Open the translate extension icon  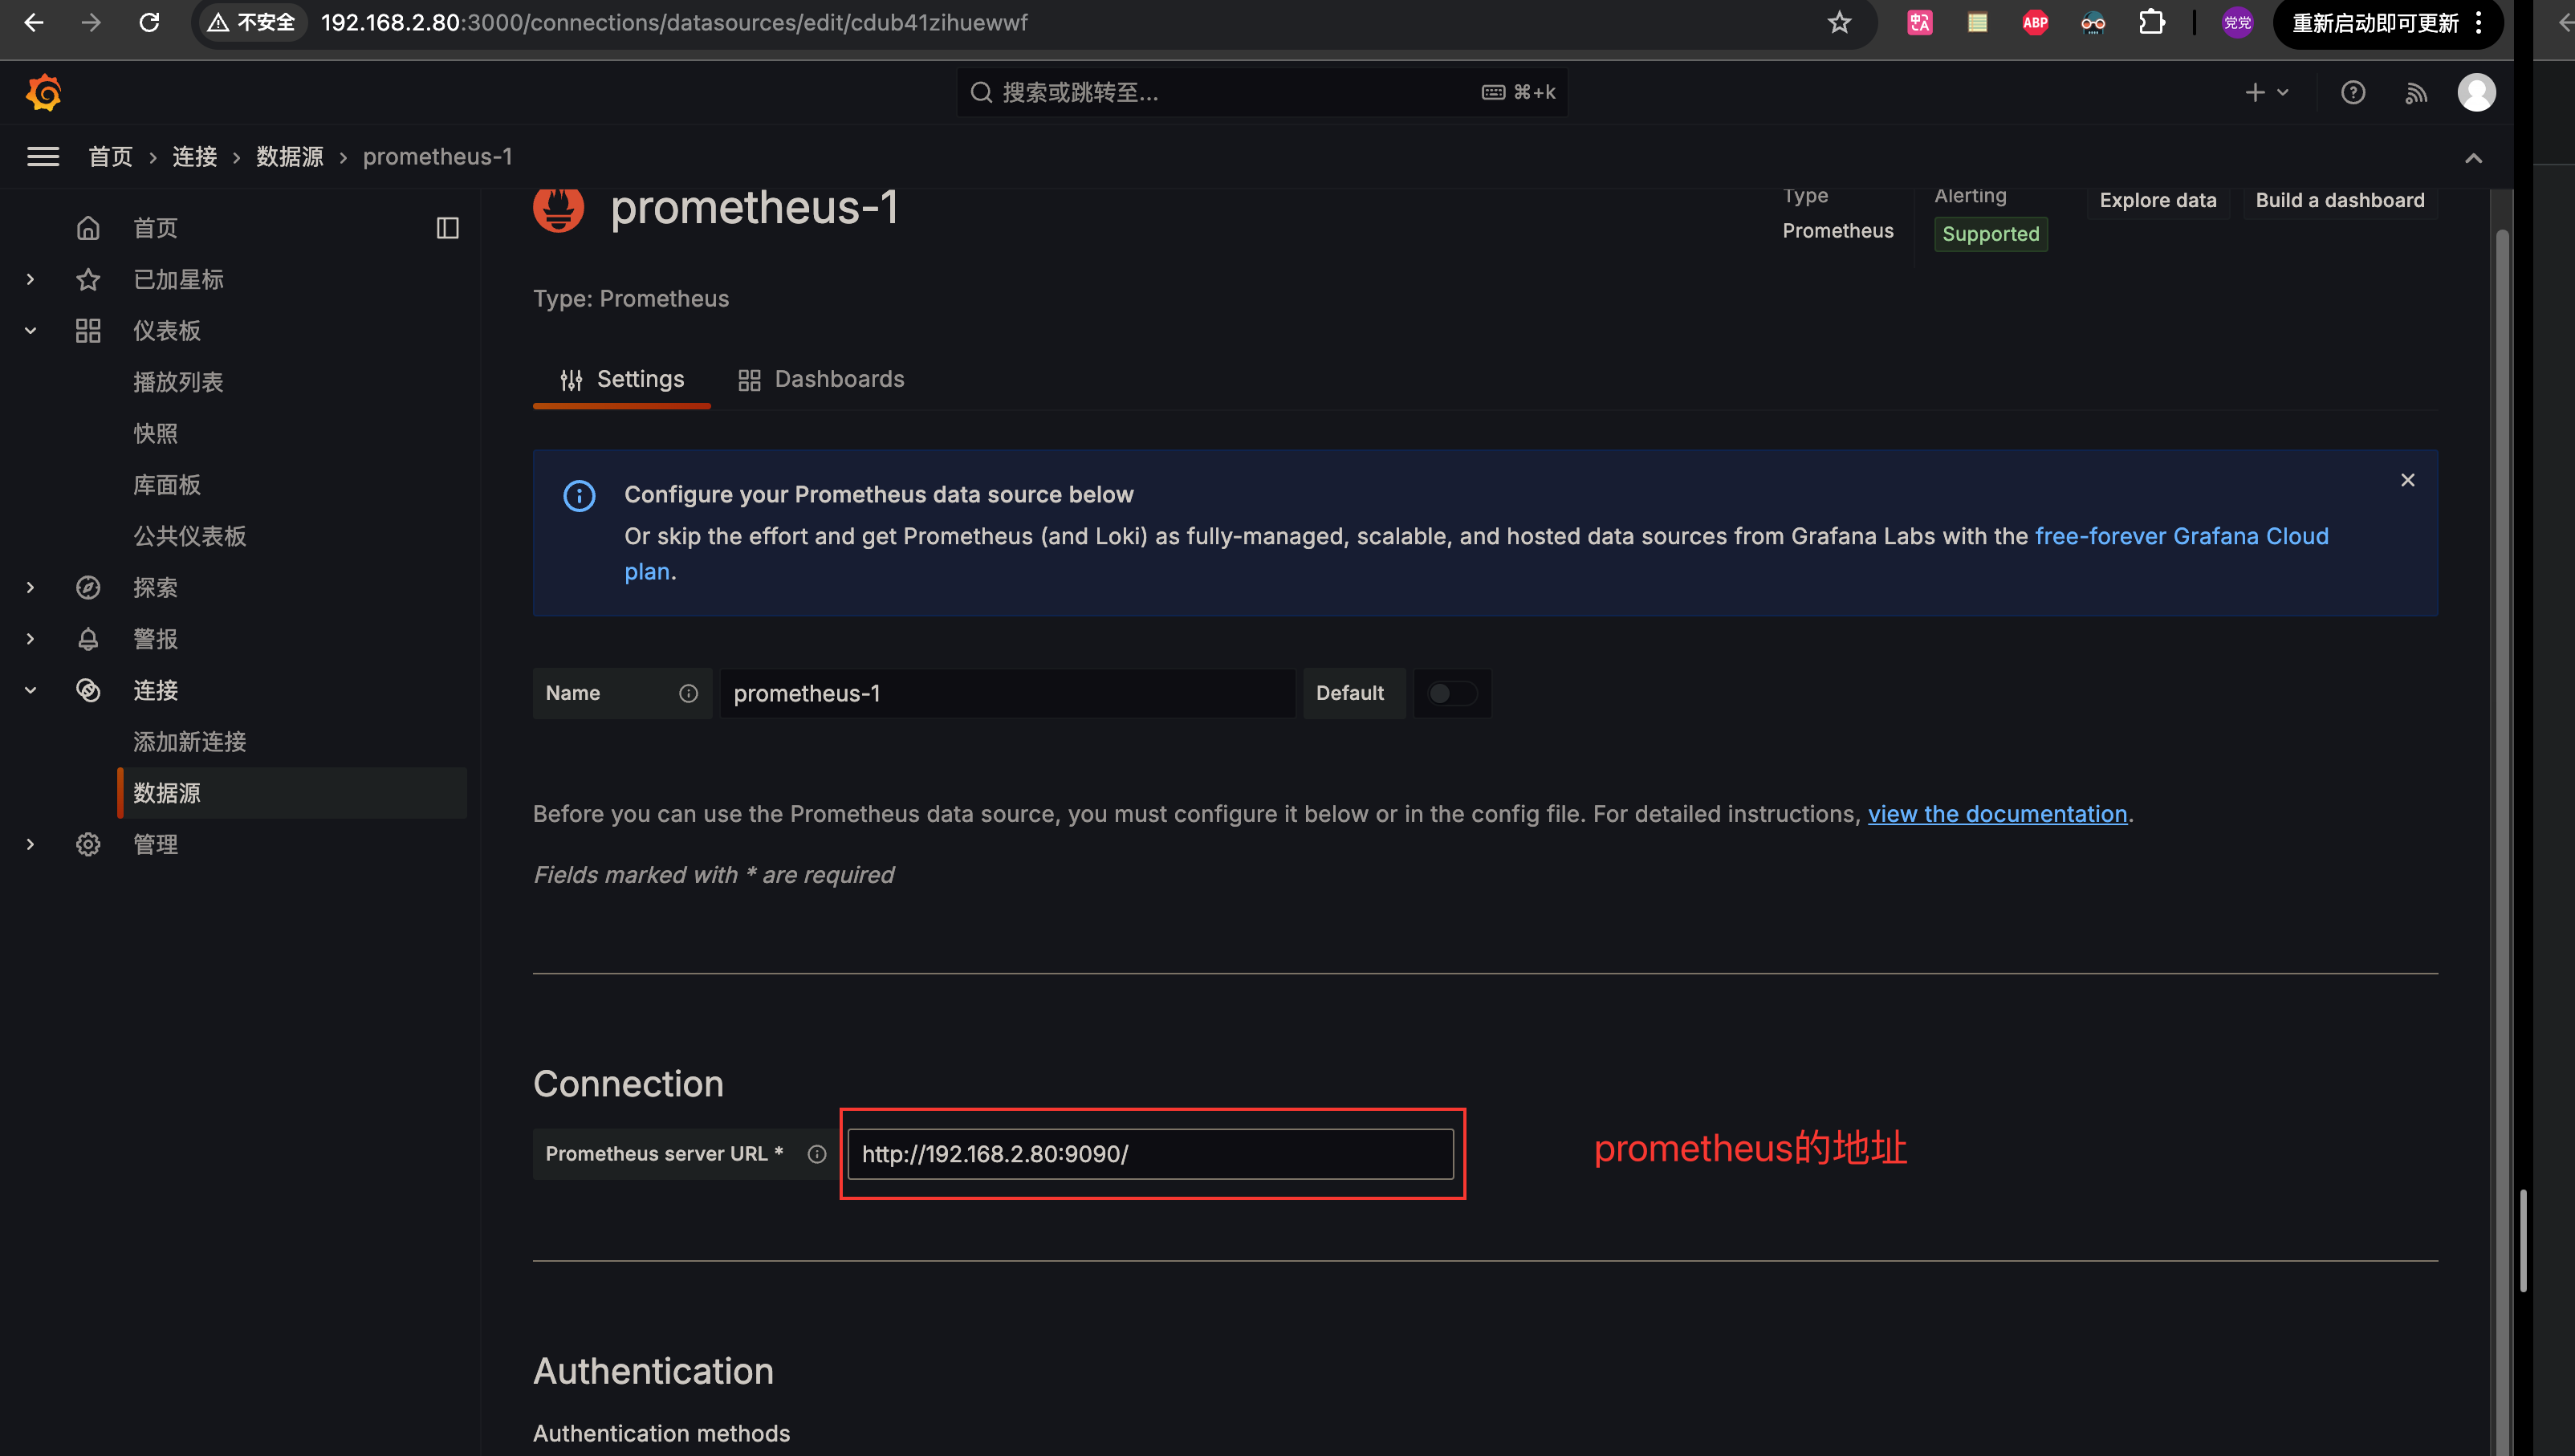pos(1919,22)
